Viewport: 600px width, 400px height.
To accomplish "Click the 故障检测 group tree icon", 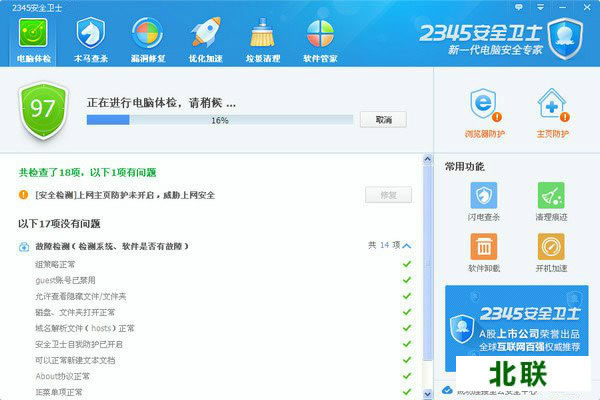I will [23, 246].
